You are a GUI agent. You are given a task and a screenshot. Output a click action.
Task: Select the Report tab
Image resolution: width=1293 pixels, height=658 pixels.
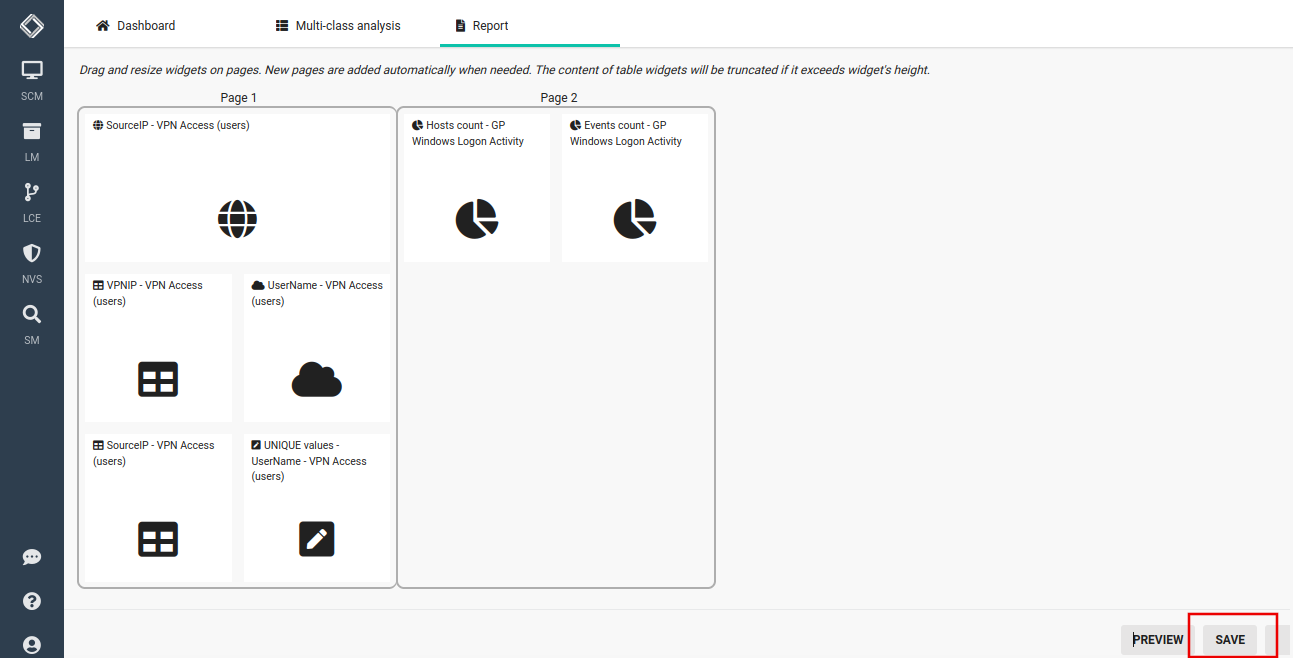coord(481,26)
